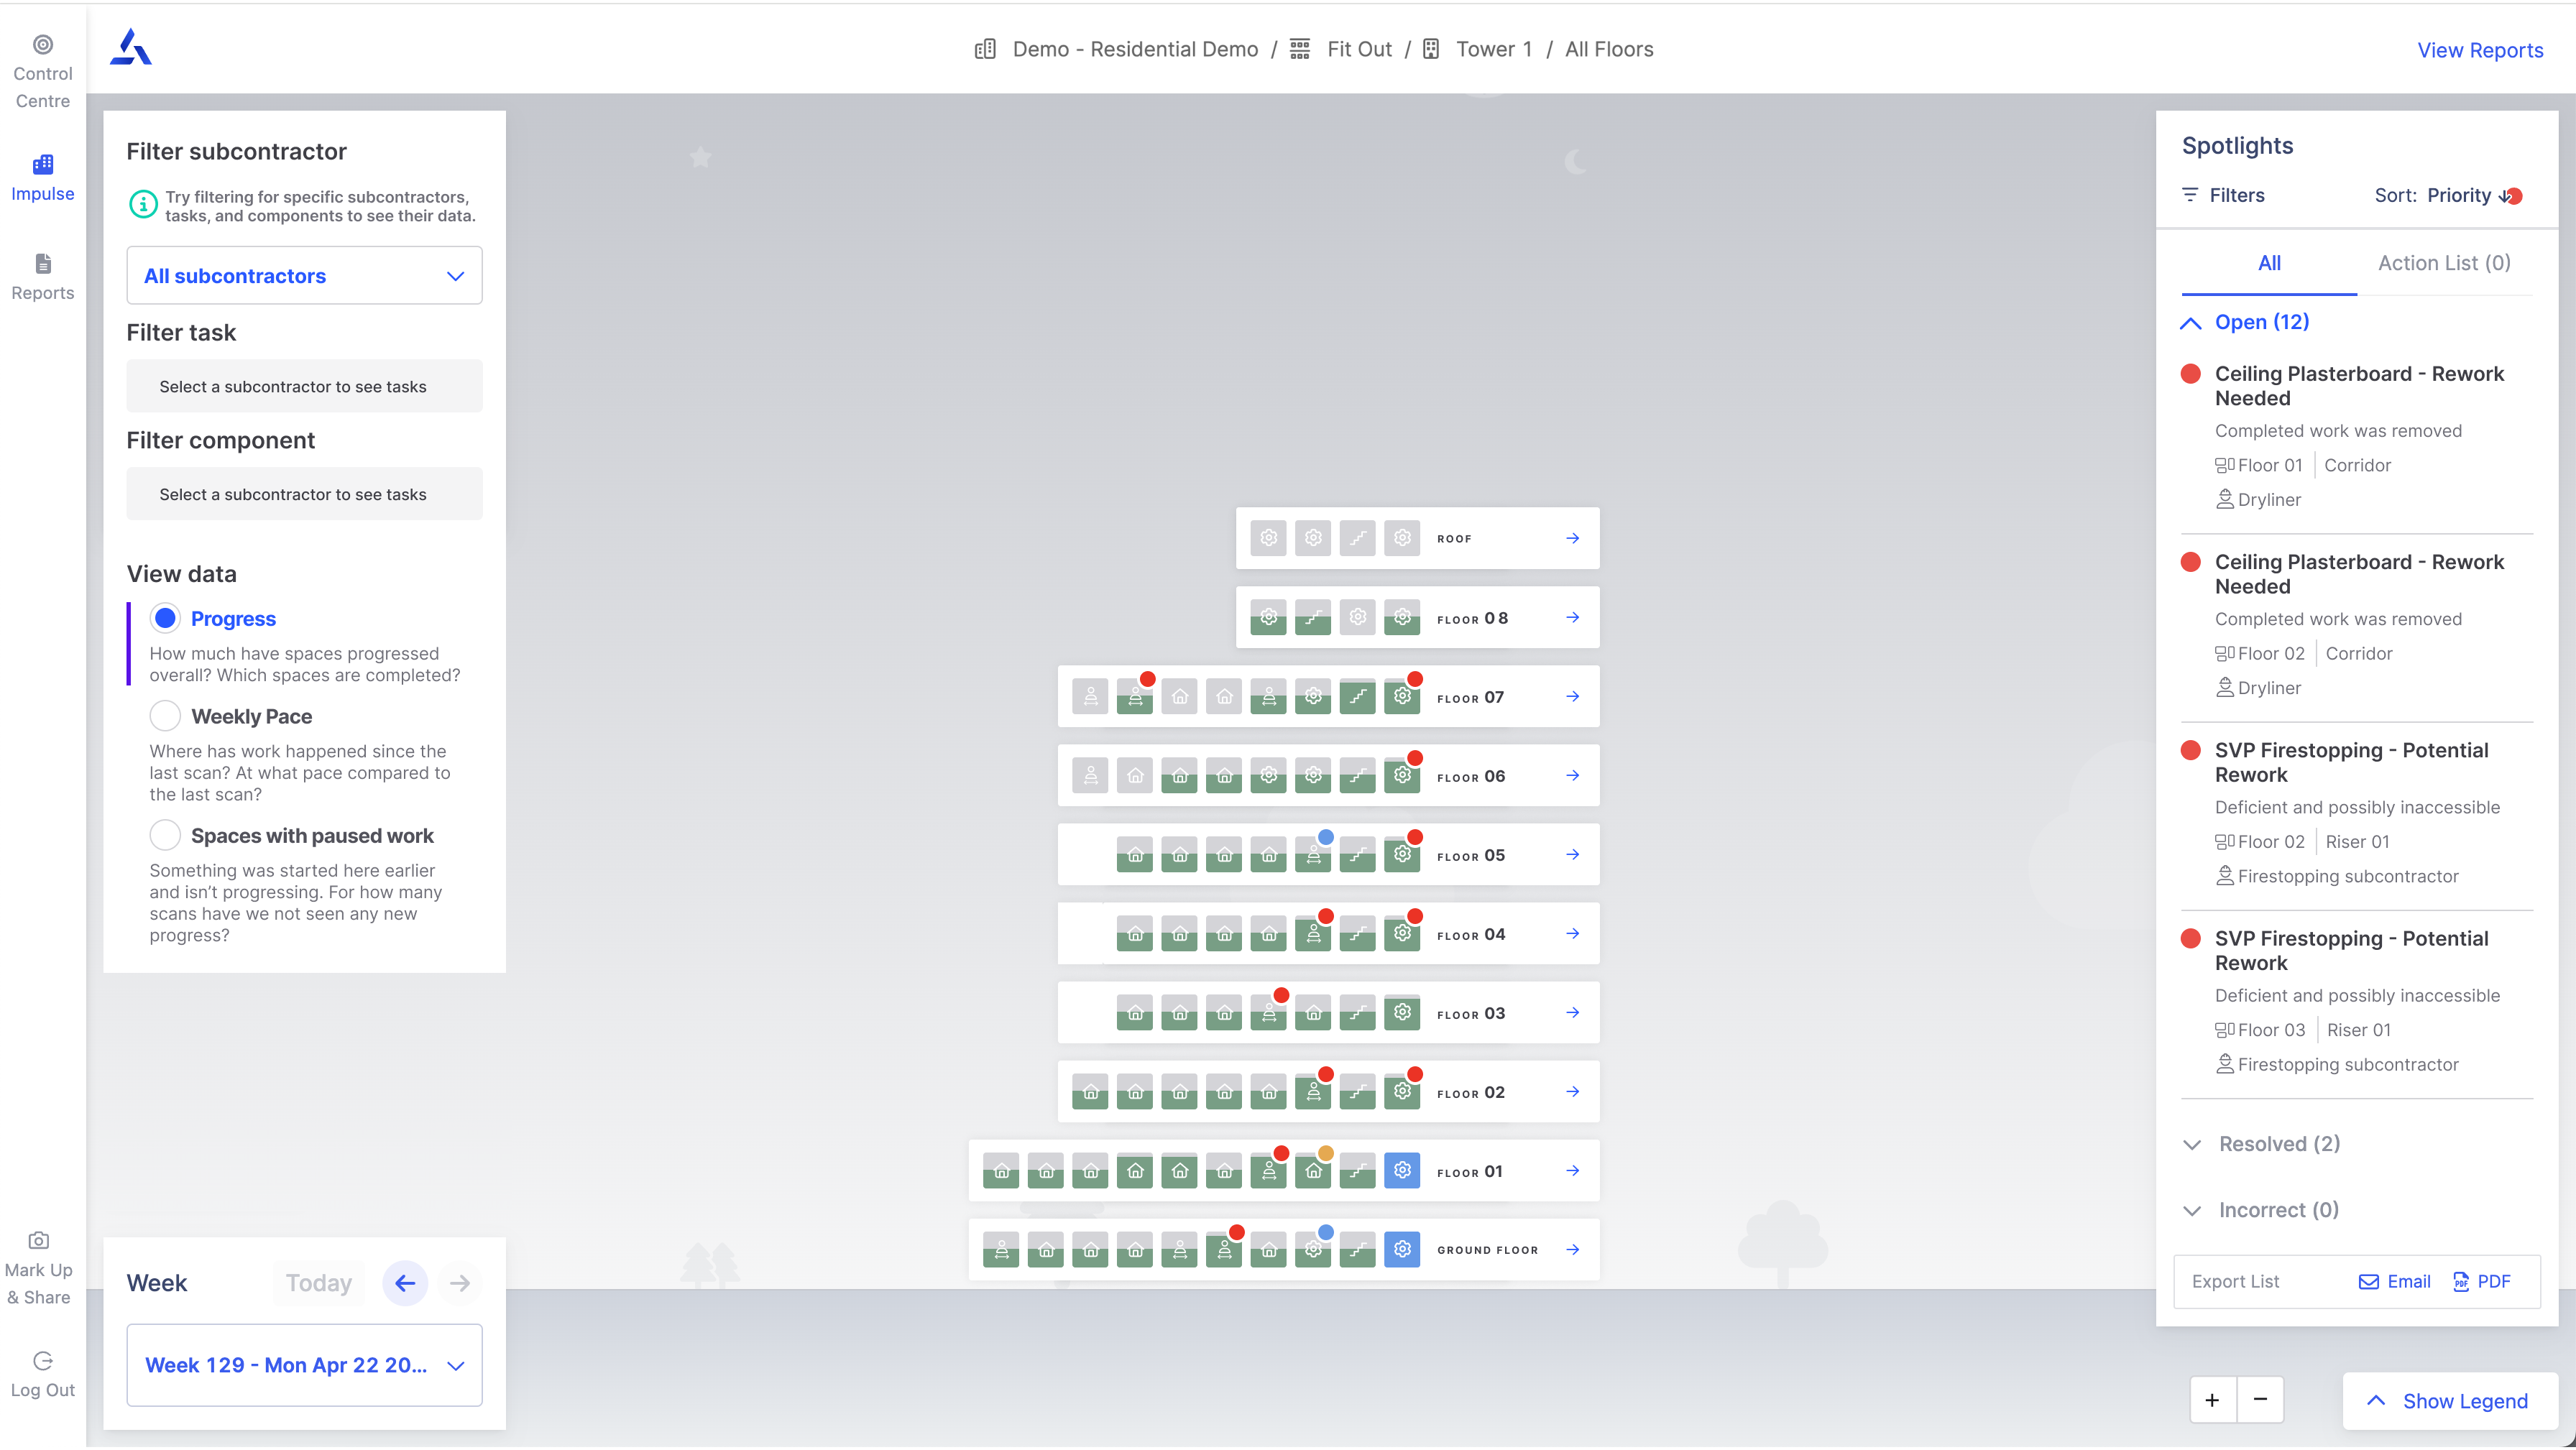This screenshot has height=1450, width=2576.
Task: Click the zoom out minus button
Action: [x=2261, y=1400]
